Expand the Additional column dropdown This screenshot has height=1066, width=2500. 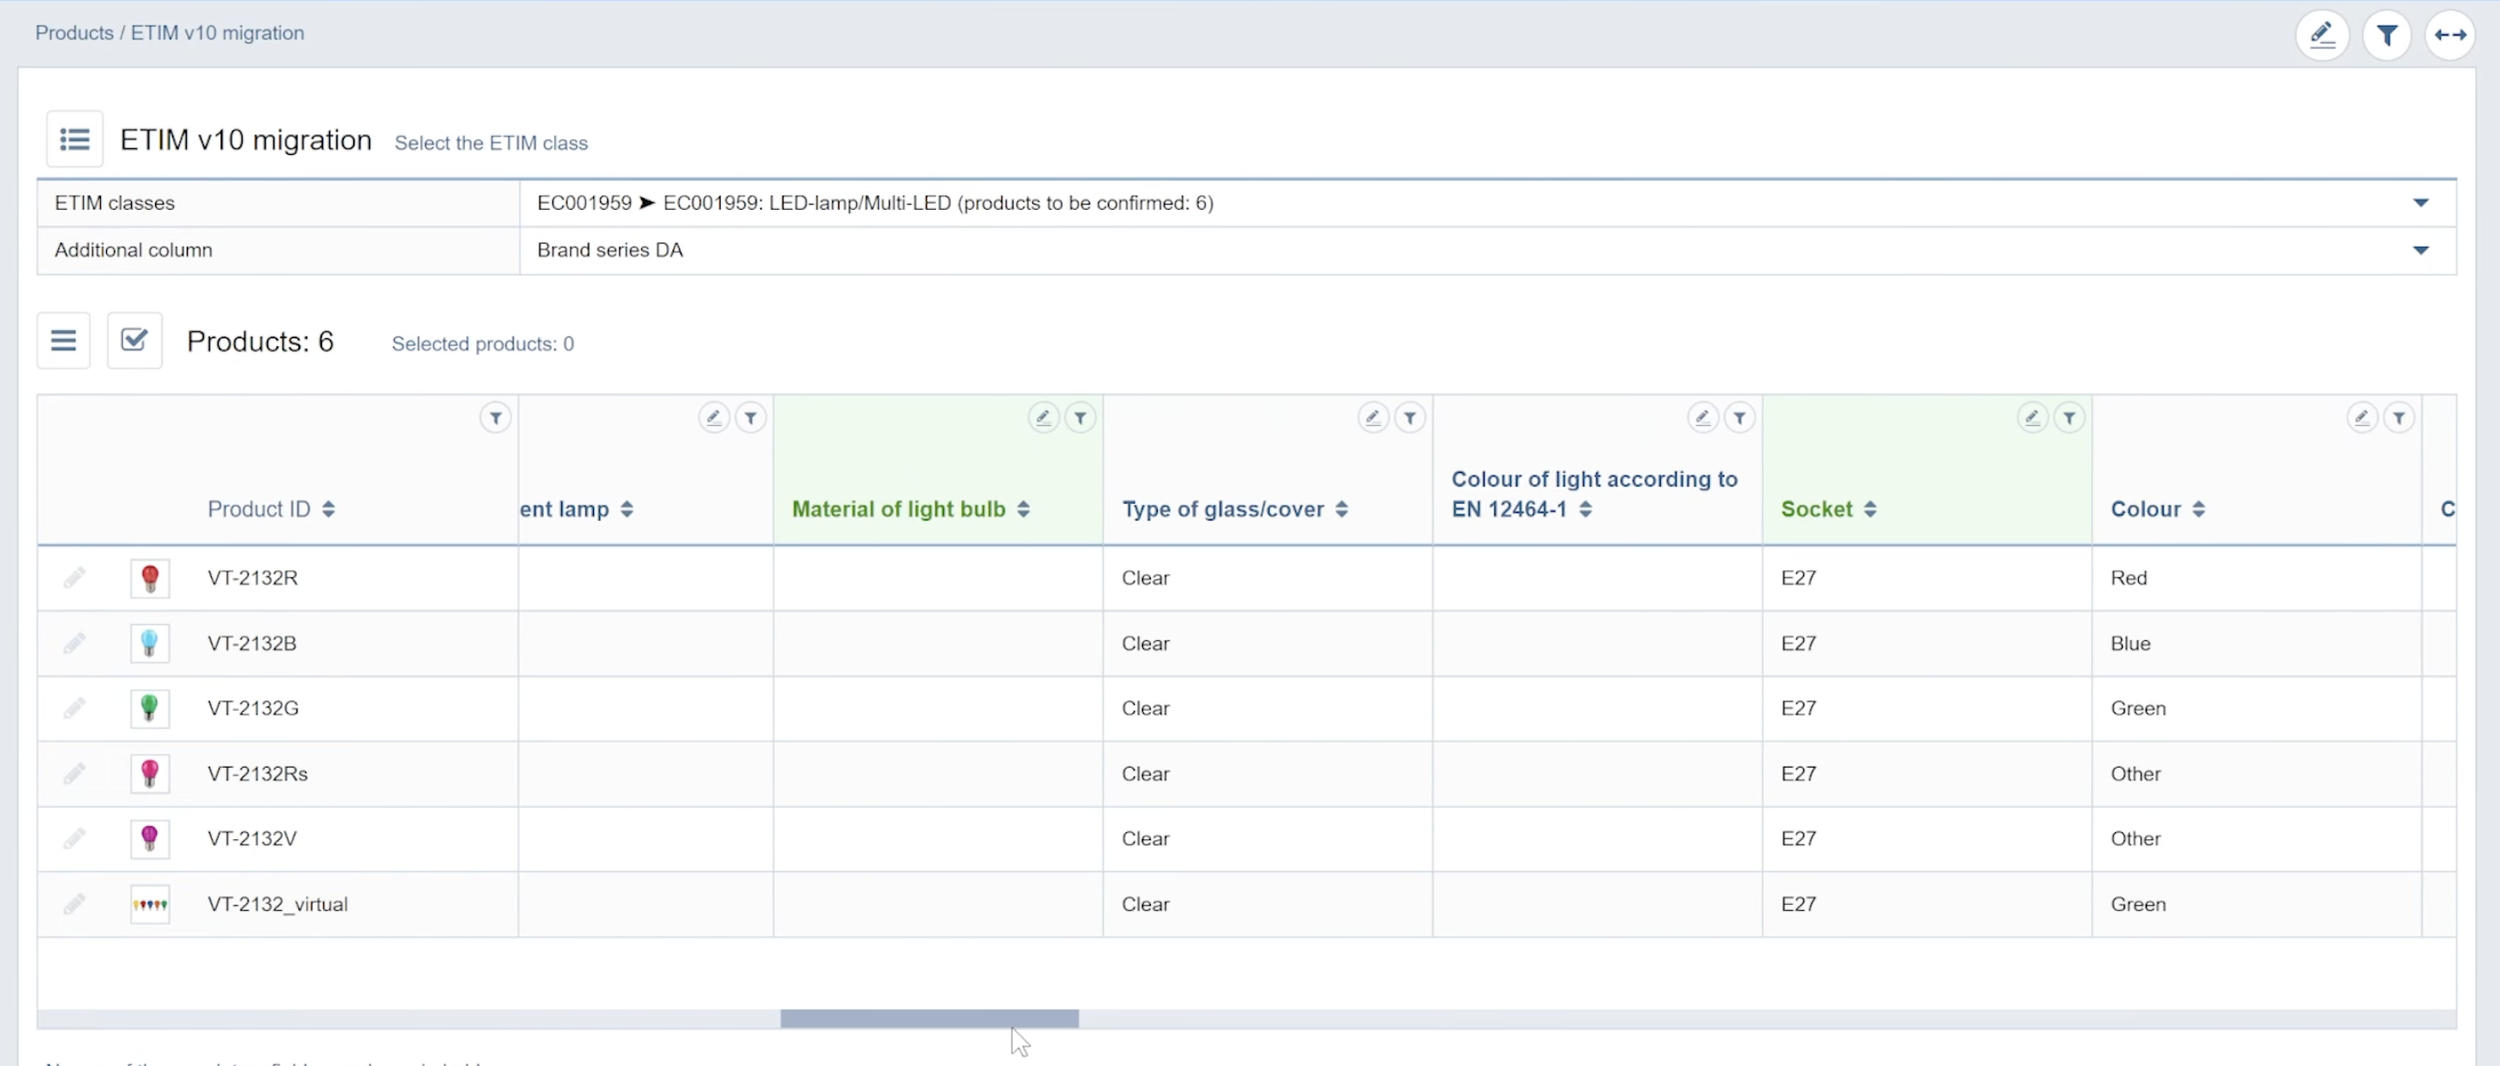point(2420,250)
